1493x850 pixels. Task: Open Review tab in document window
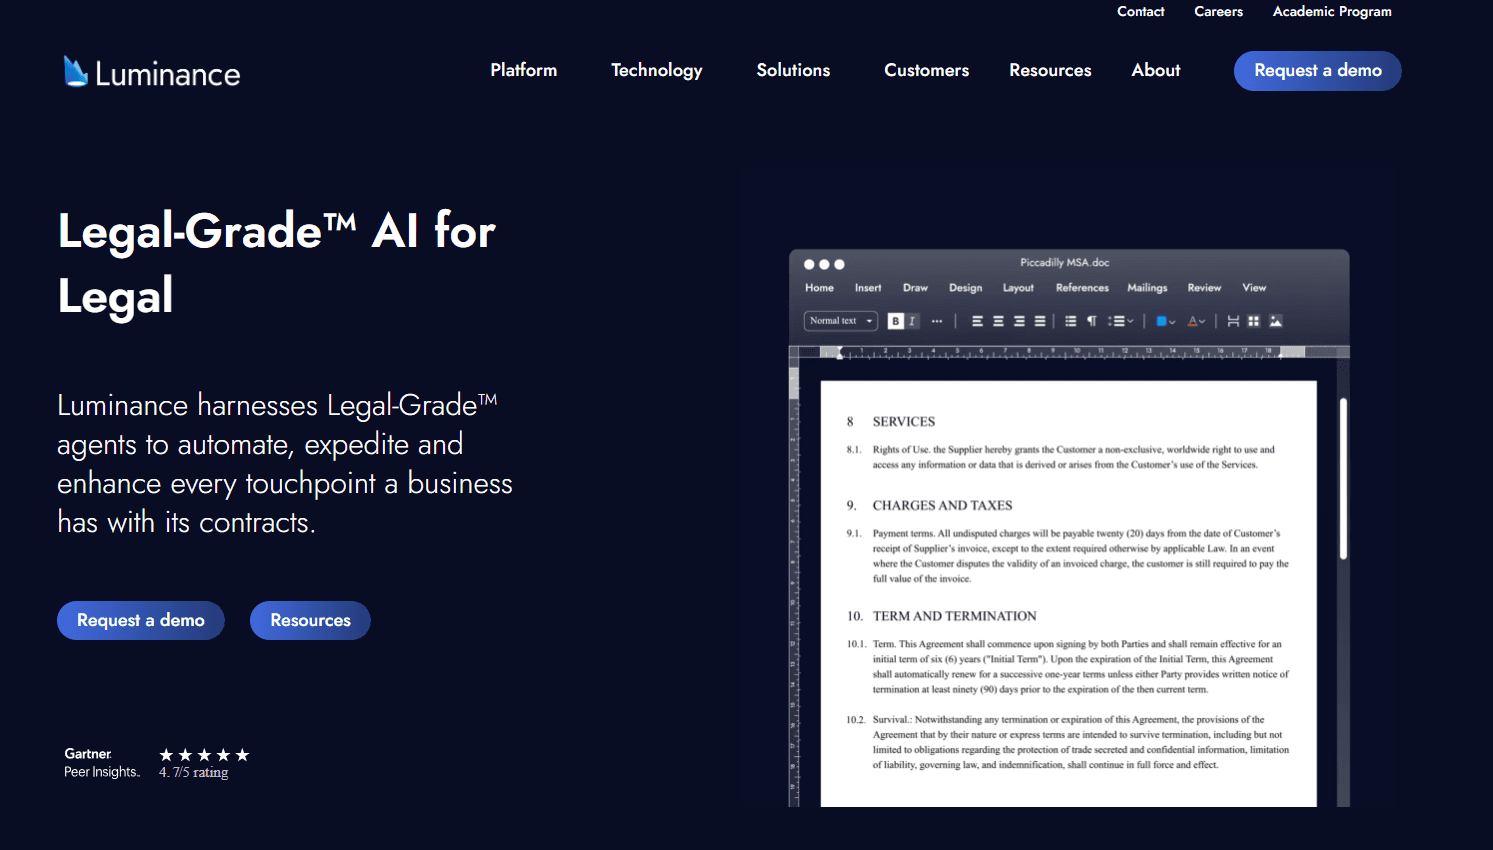point(1204,288)
